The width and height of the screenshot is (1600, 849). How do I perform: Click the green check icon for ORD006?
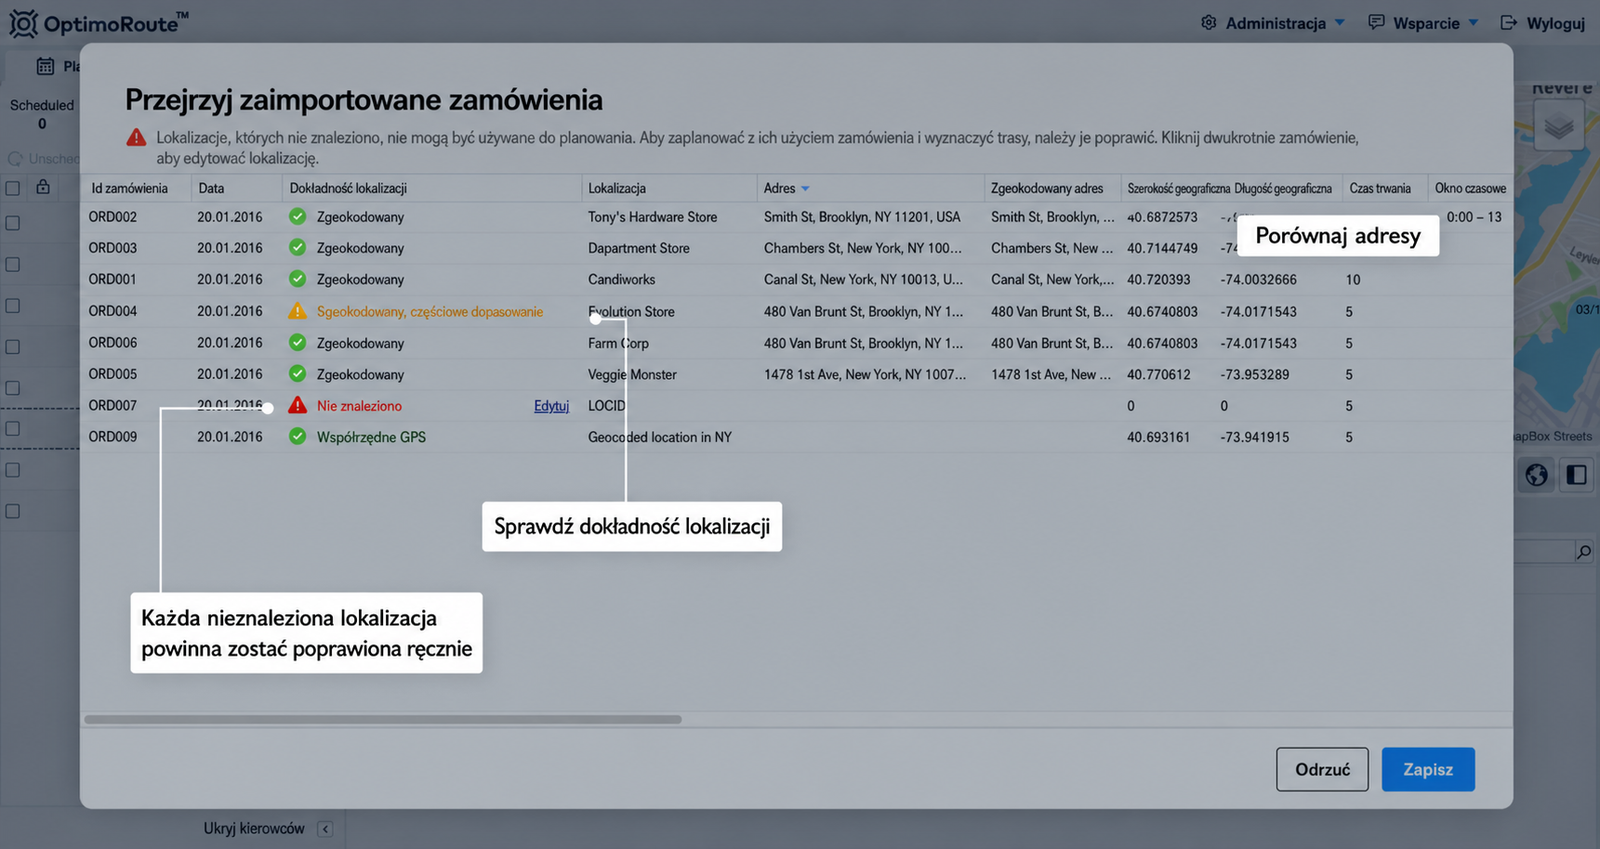(x=297, y=342)
